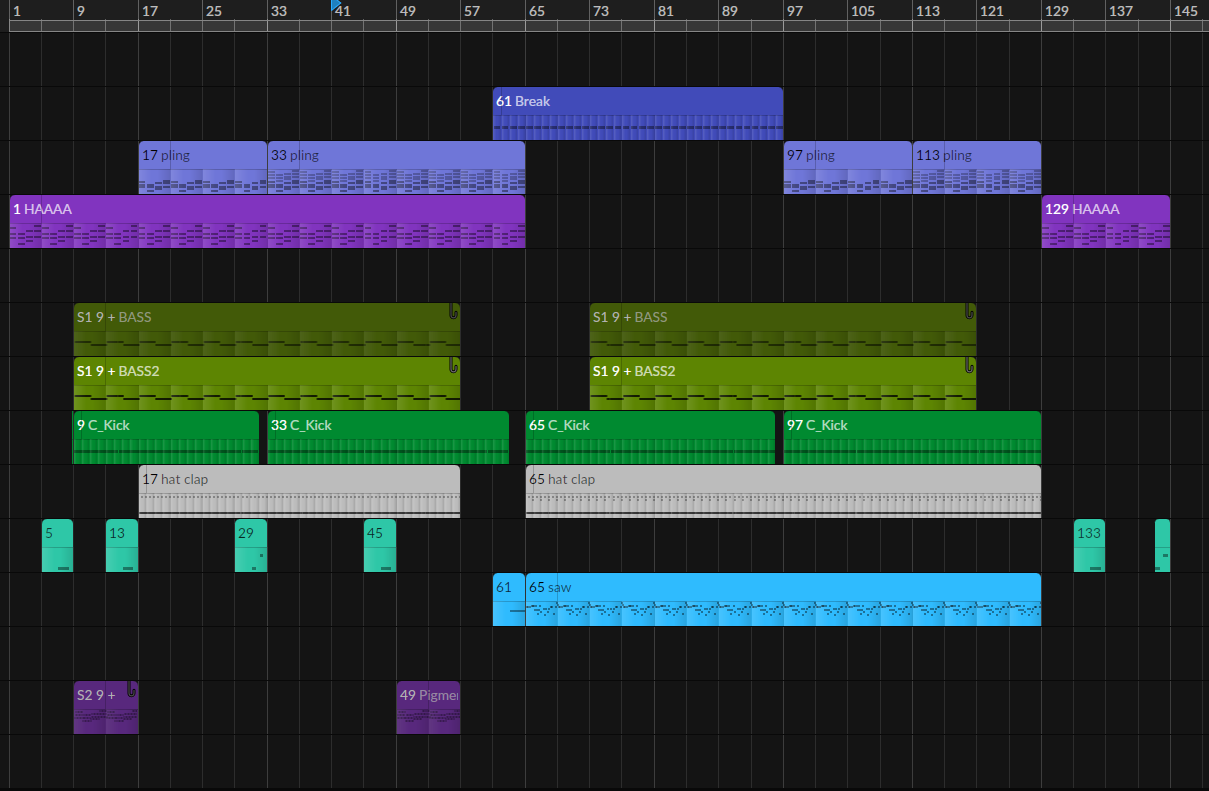This screenshot has width=1209, height=791.
Task: Click bar 33 on the timeline ruler
Action: (x=278, y=11)
